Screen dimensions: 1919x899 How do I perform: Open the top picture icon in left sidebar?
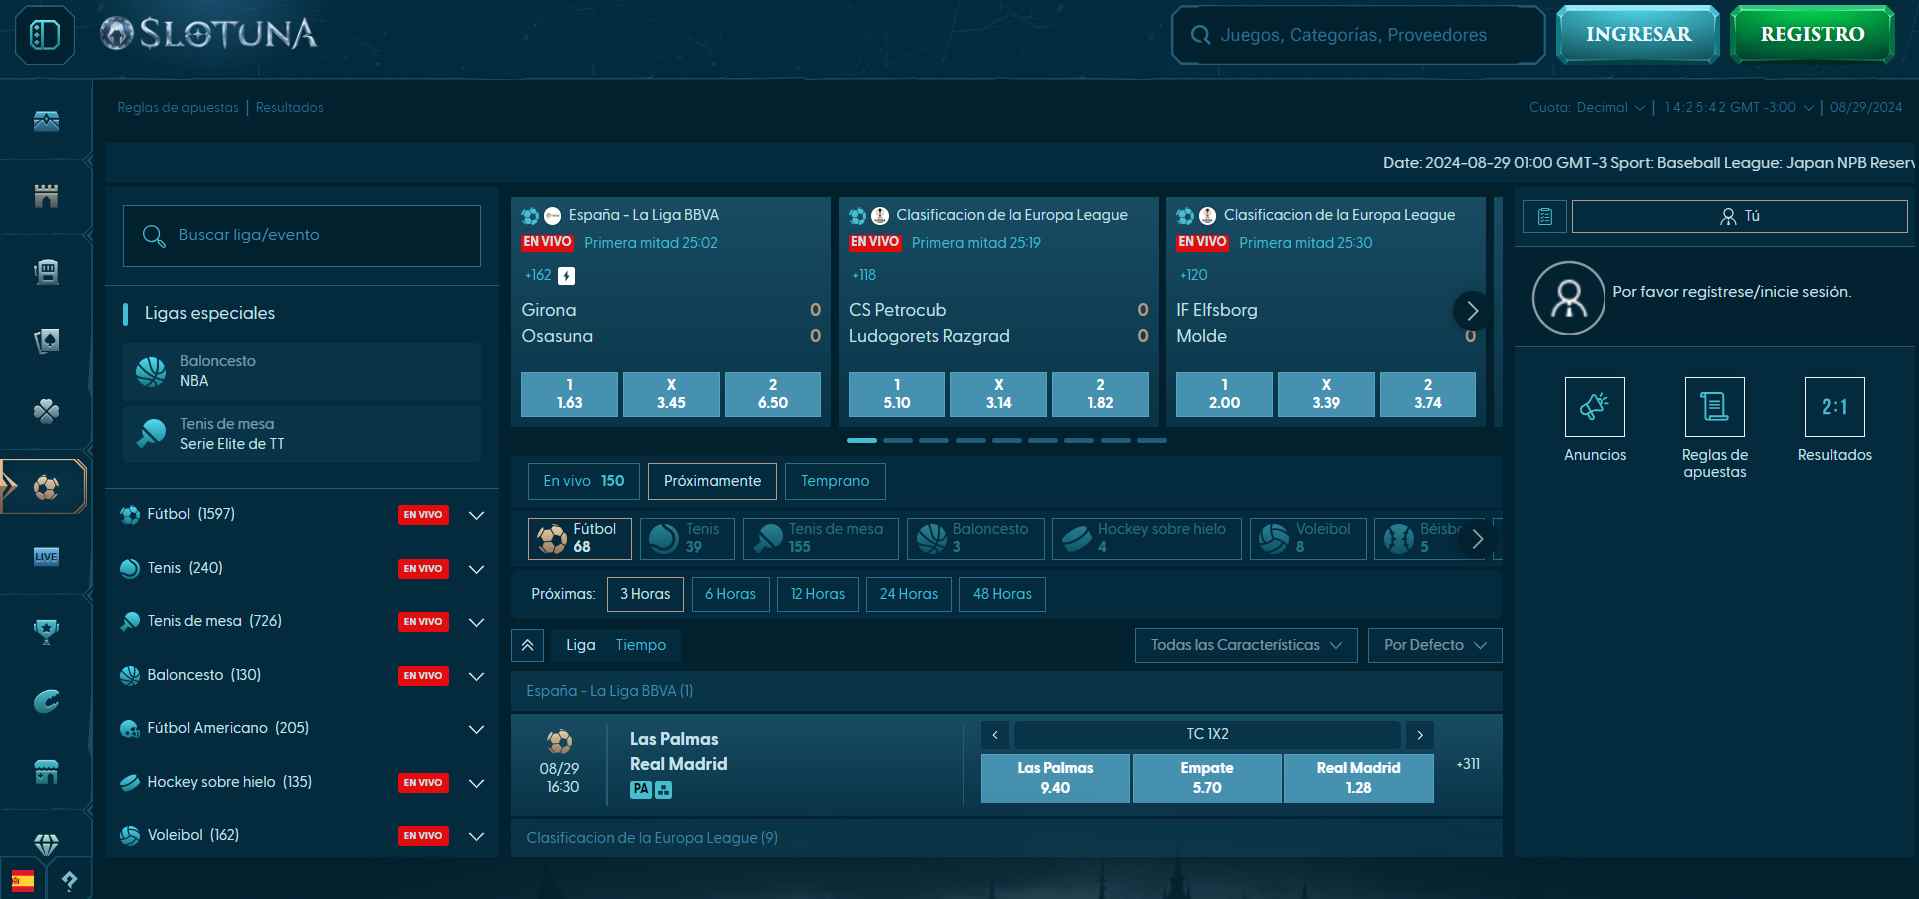click(46, 121)
